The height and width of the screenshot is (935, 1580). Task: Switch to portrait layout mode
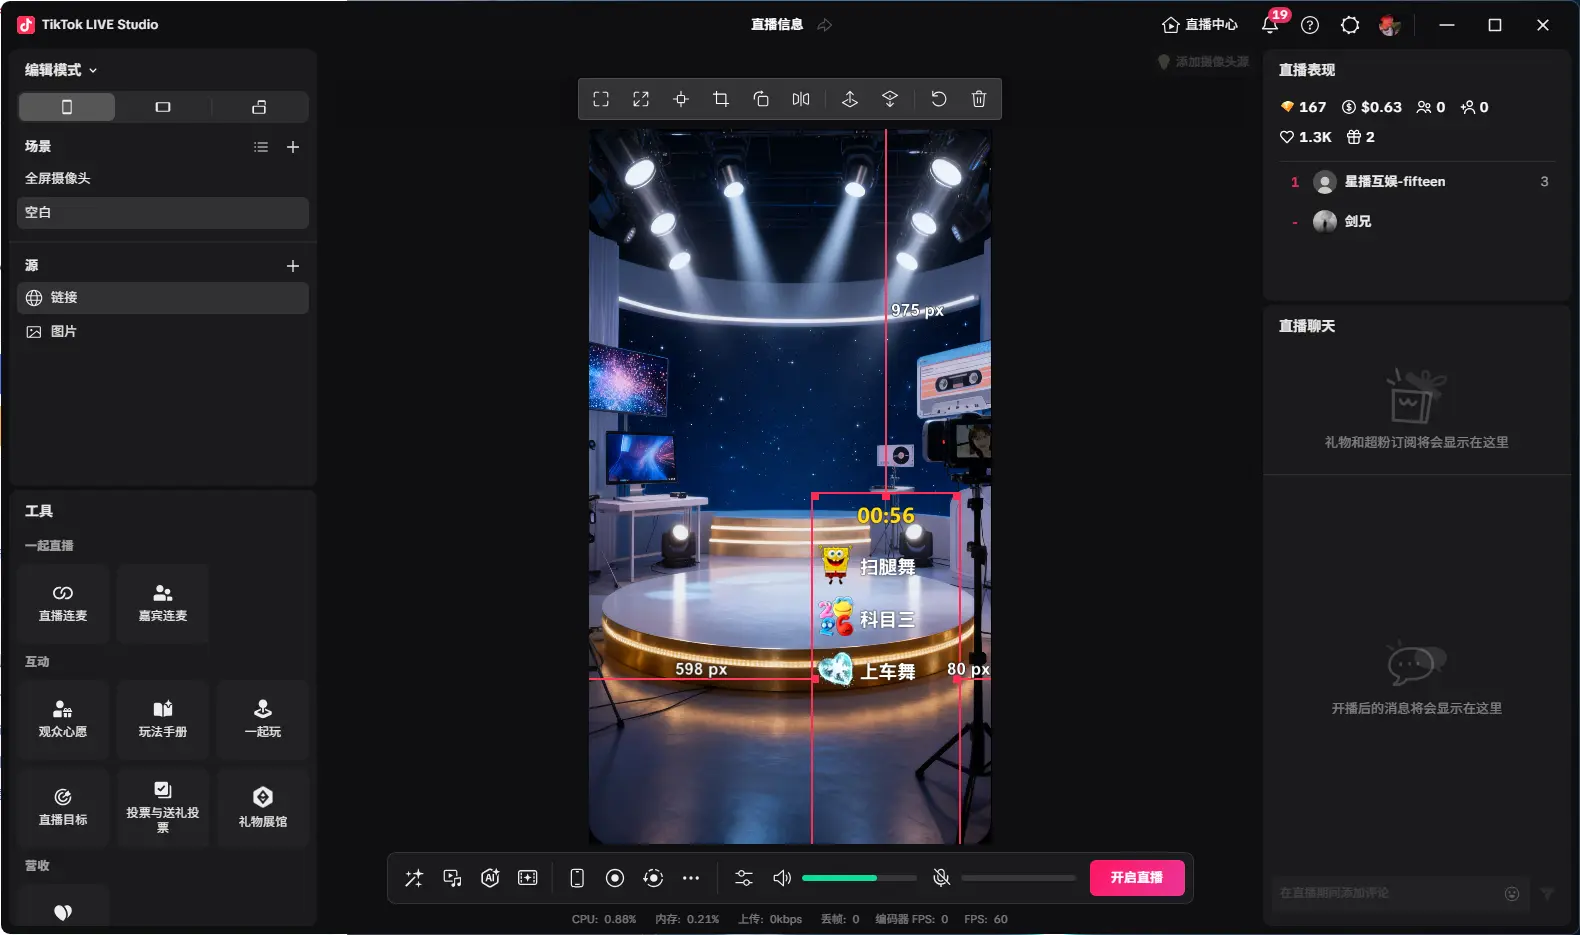point(67,107)
